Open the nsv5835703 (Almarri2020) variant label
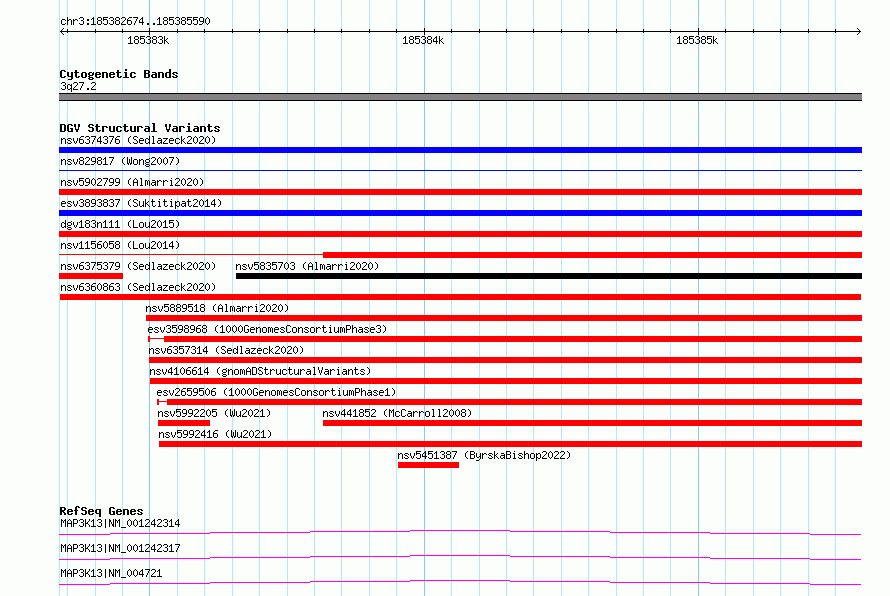This screenshot has width=890, height=596. tap(307, 266)
